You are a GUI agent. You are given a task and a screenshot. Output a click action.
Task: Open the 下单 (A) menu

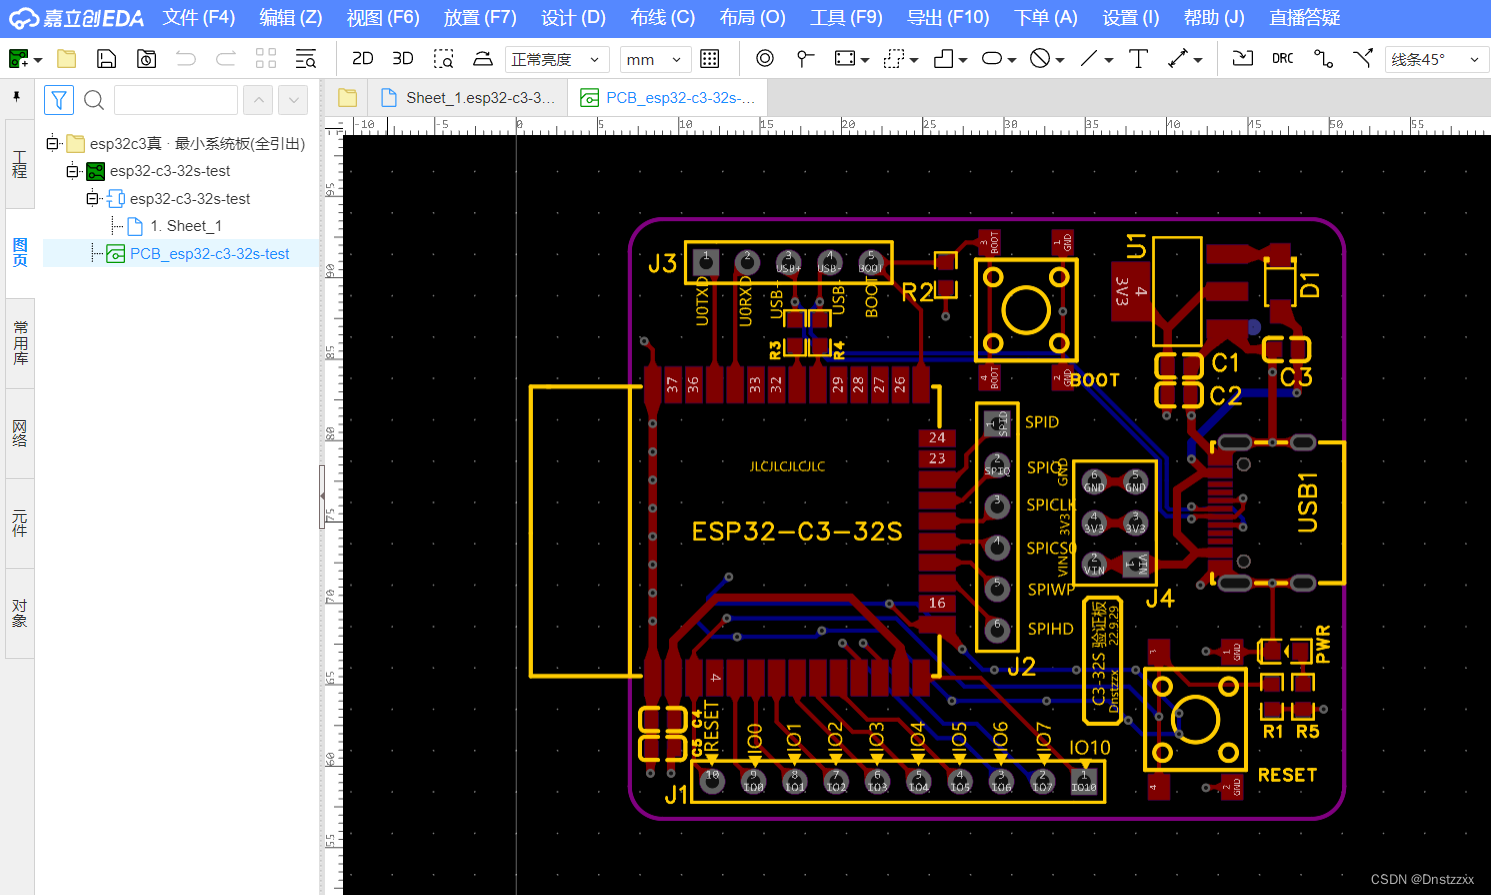click(1046, 18)
